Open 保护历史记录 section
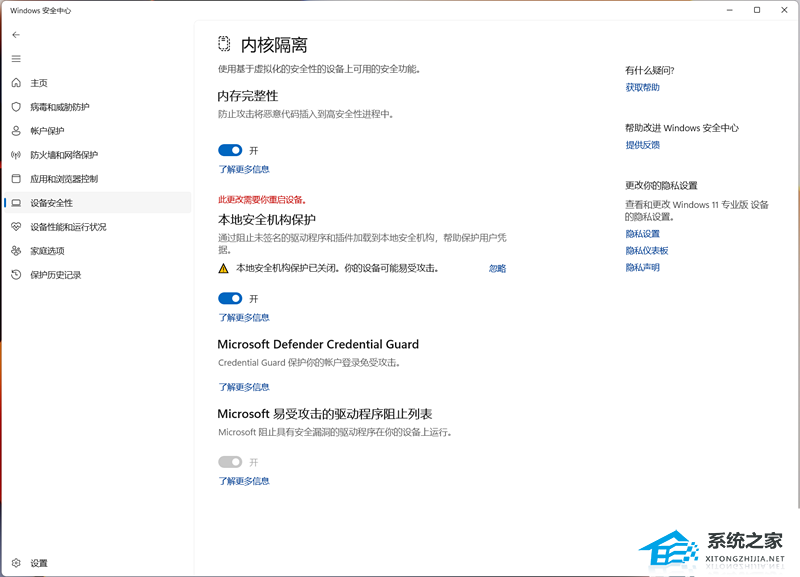The width and height of the screenshot is (800, 577). 56,274
